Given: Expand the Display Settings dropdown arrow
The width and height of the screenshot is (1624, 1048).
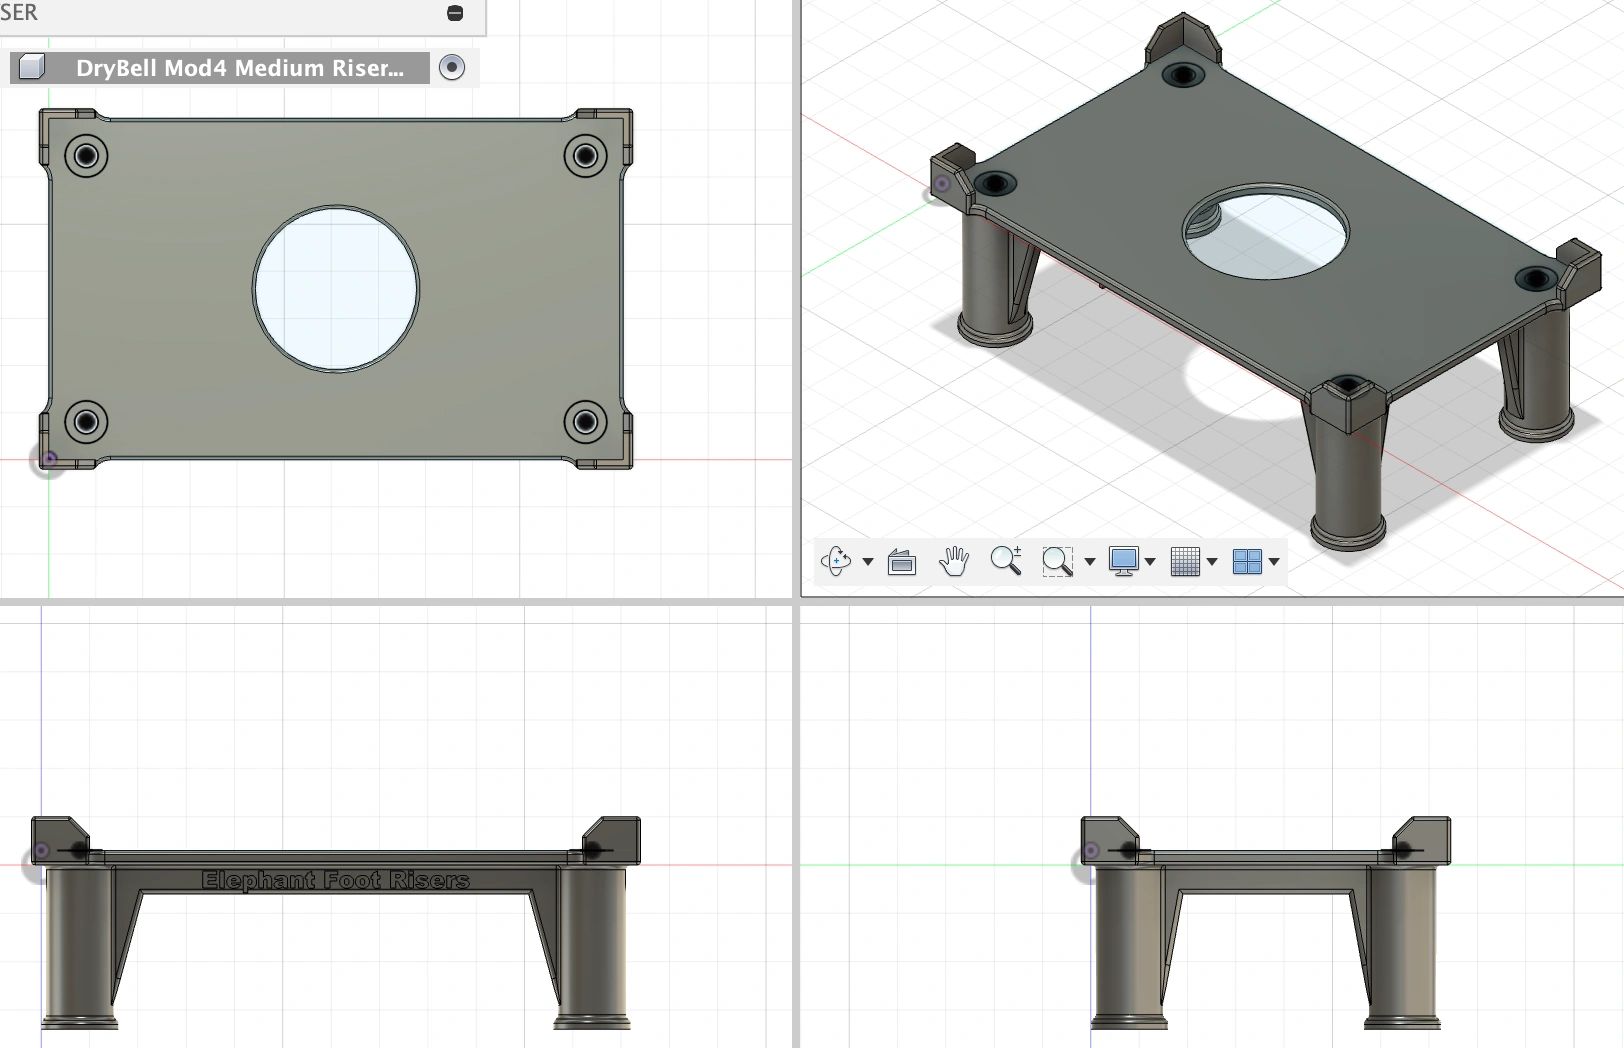Looking at the screenshot, I should [x=1151, y=562].
